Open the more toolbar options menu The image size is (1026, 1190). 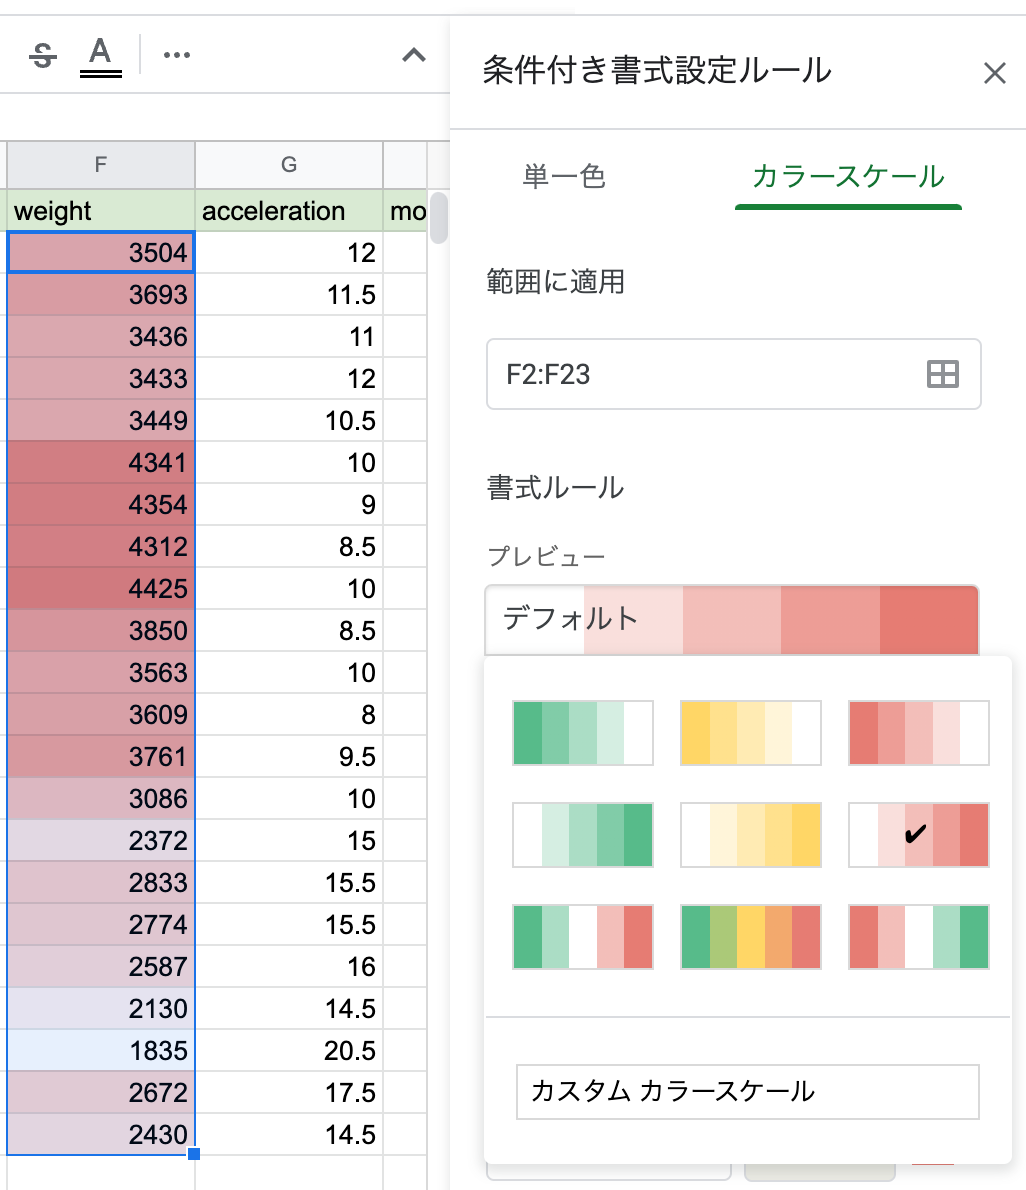coord(177,55)
